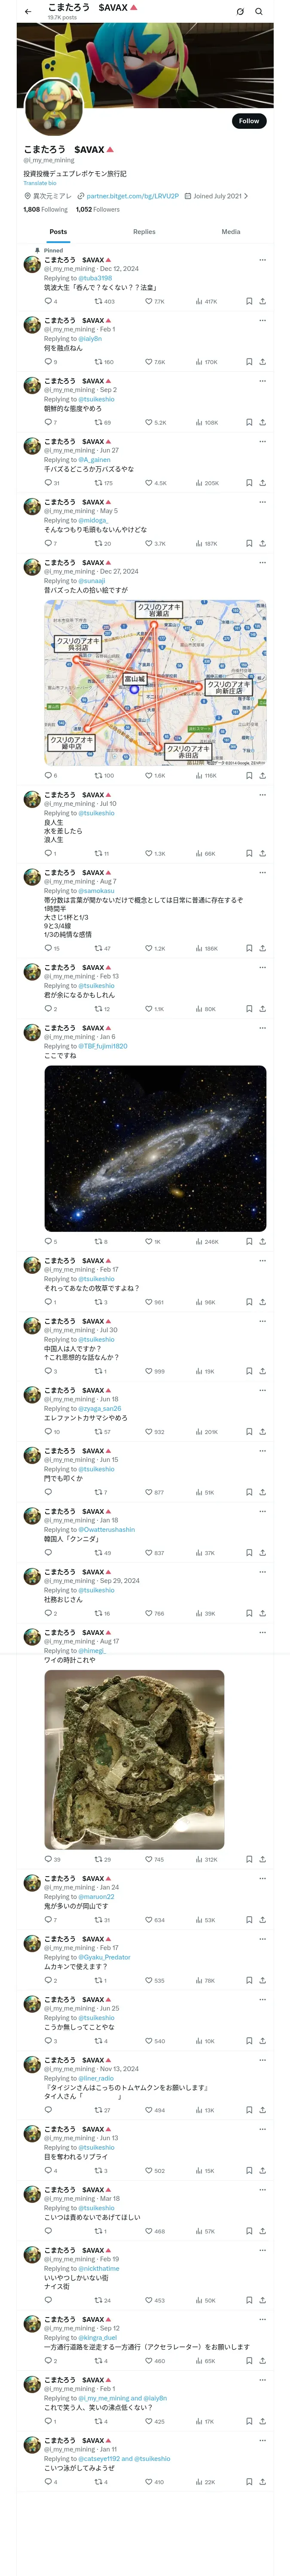This screenshot has height=2576, width=290.
Task: Follow this profile with the Follow button
Action: pos(248,121)
